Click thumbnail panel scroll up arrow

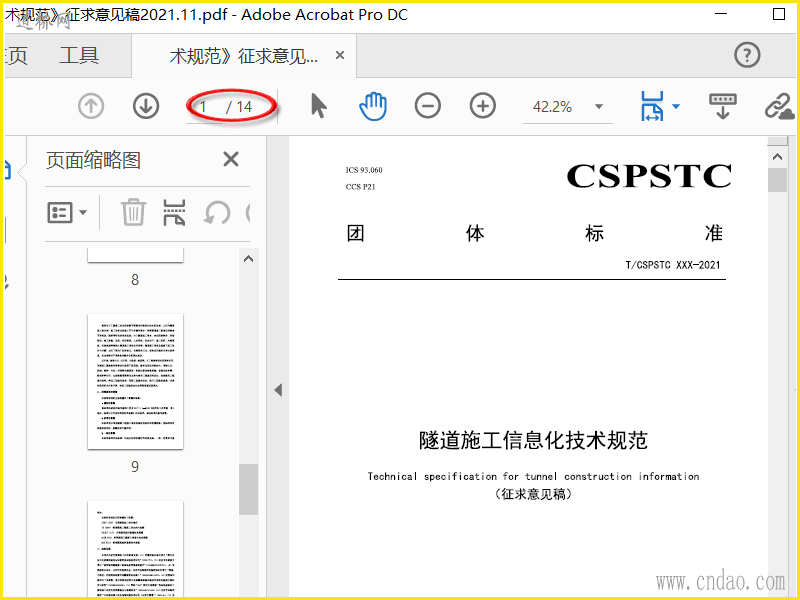[x=248, y=259]
